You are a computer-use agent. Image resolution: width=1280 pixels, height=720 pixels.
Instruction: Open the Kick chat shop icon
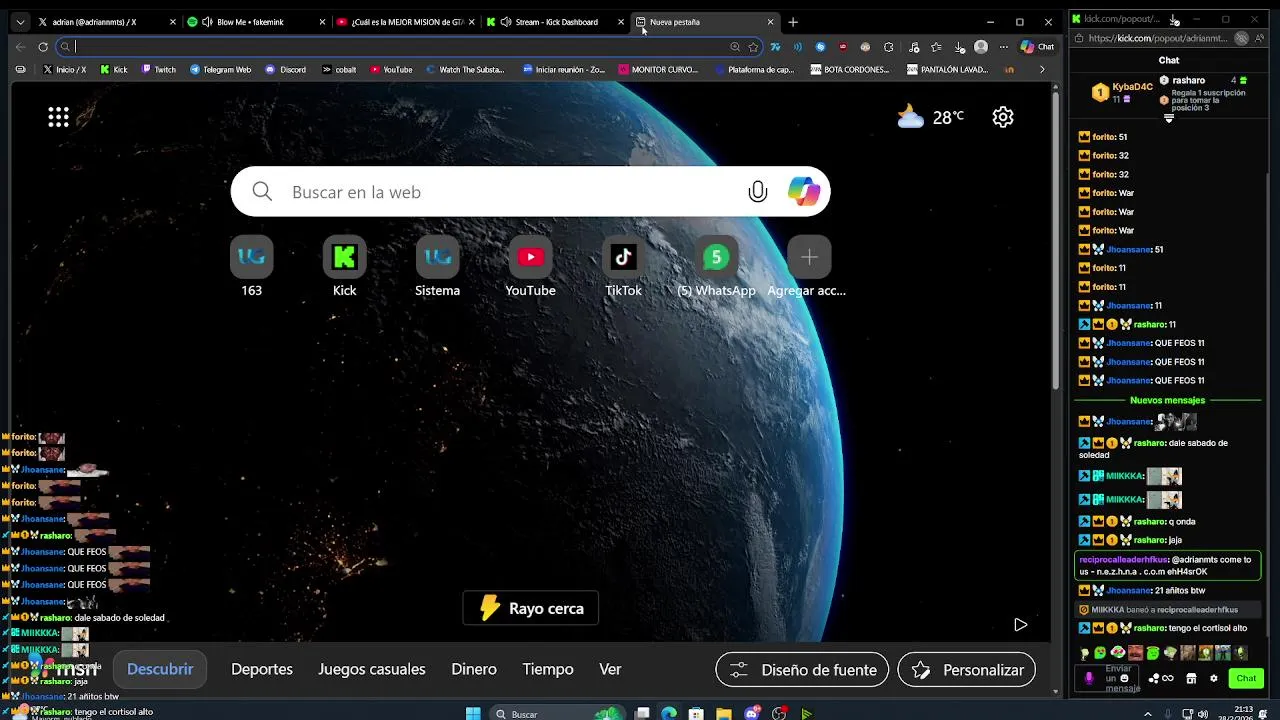[1191, 678]
